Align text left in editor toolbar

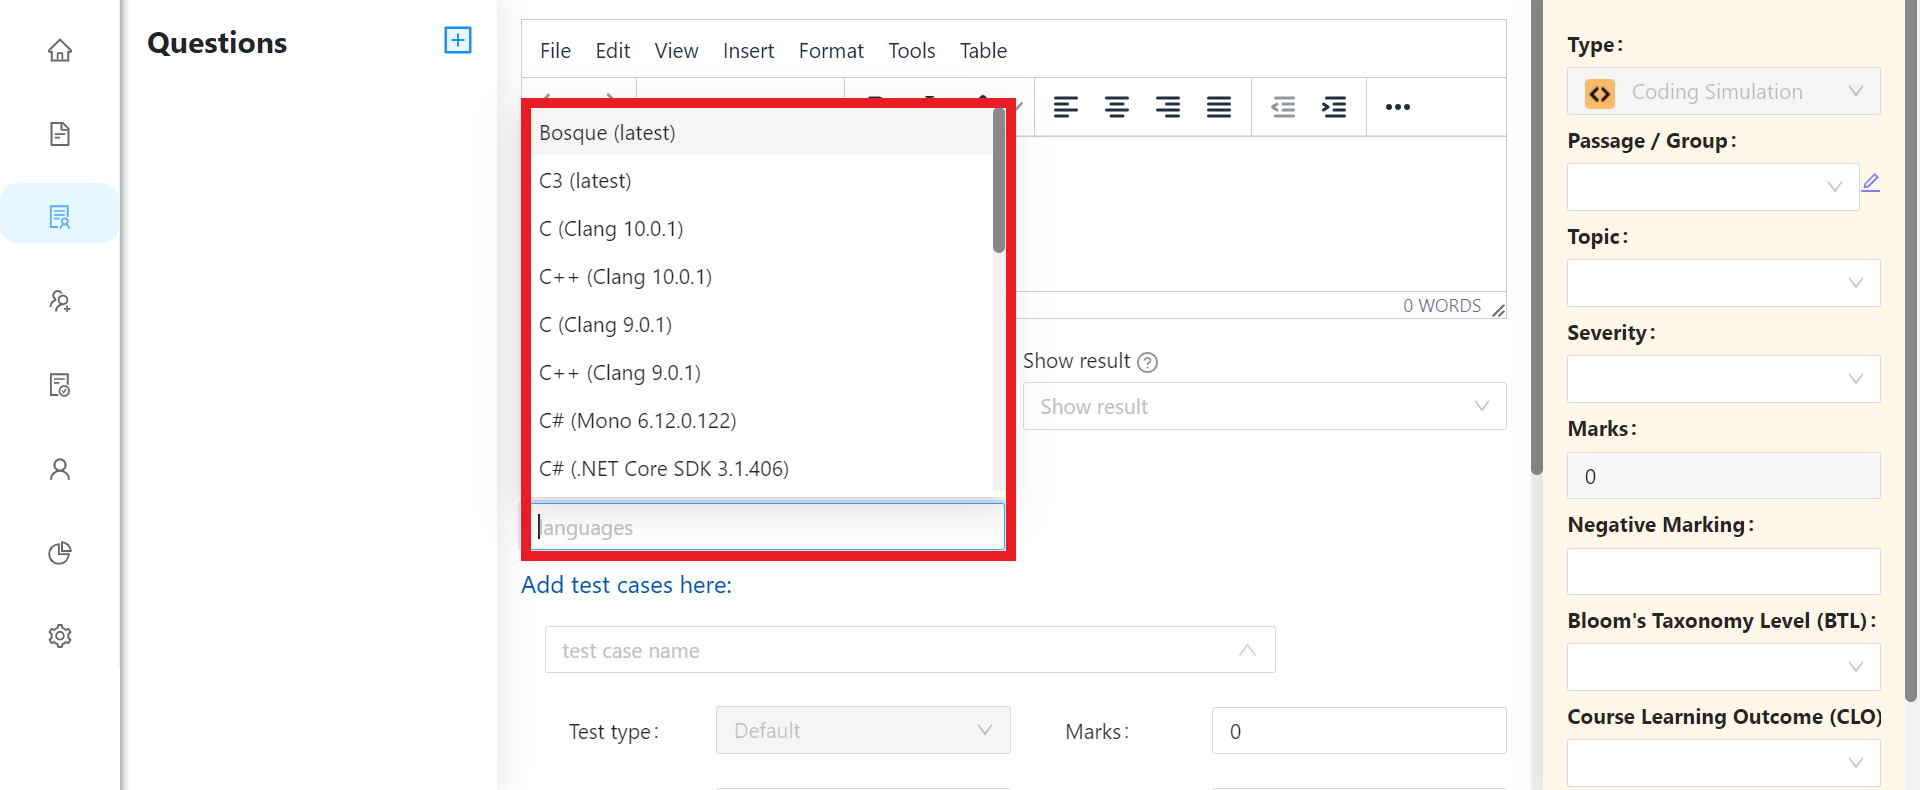coord(1066,107)
